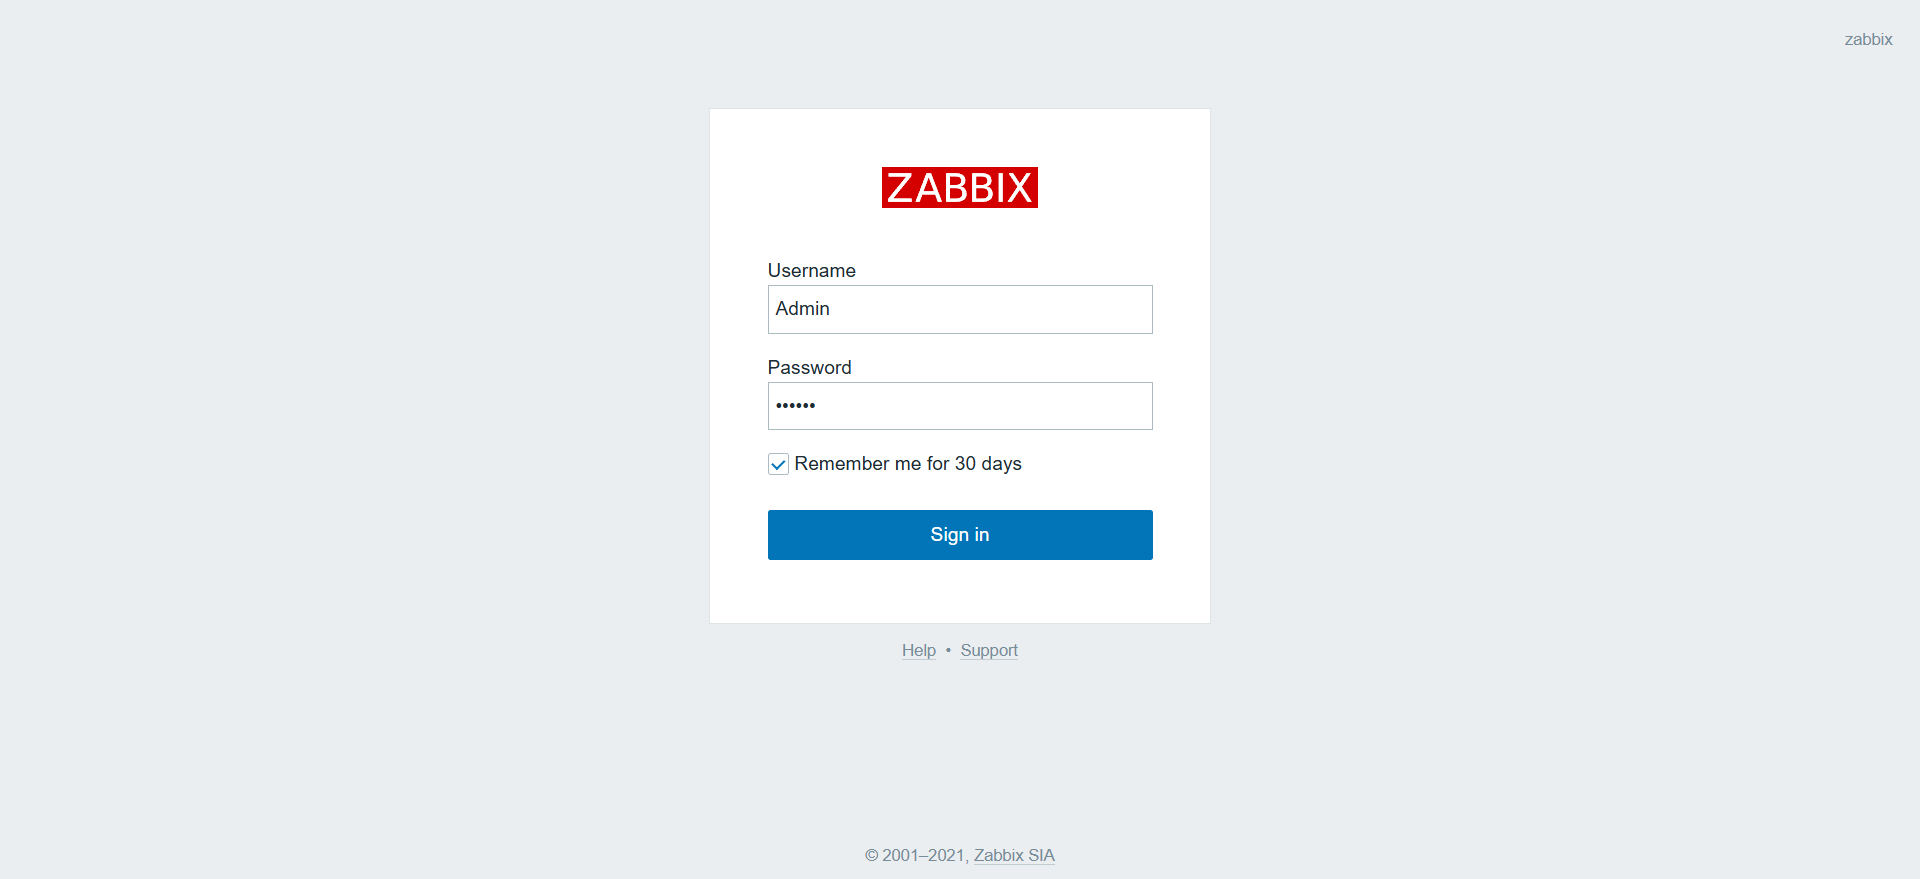Click the "Admin" text inside Username field
The height and width of the screenshot is (879, 1920).
[x=802, y=309]
